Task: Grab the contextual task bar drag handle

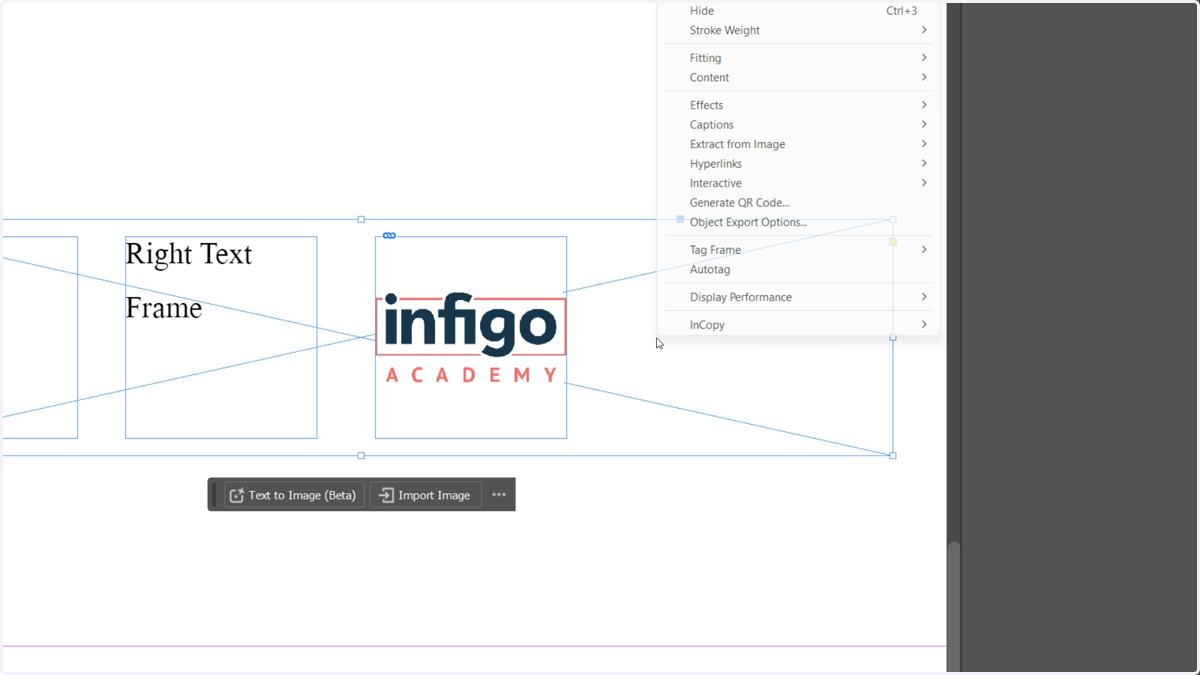Action: coord(214,494)
